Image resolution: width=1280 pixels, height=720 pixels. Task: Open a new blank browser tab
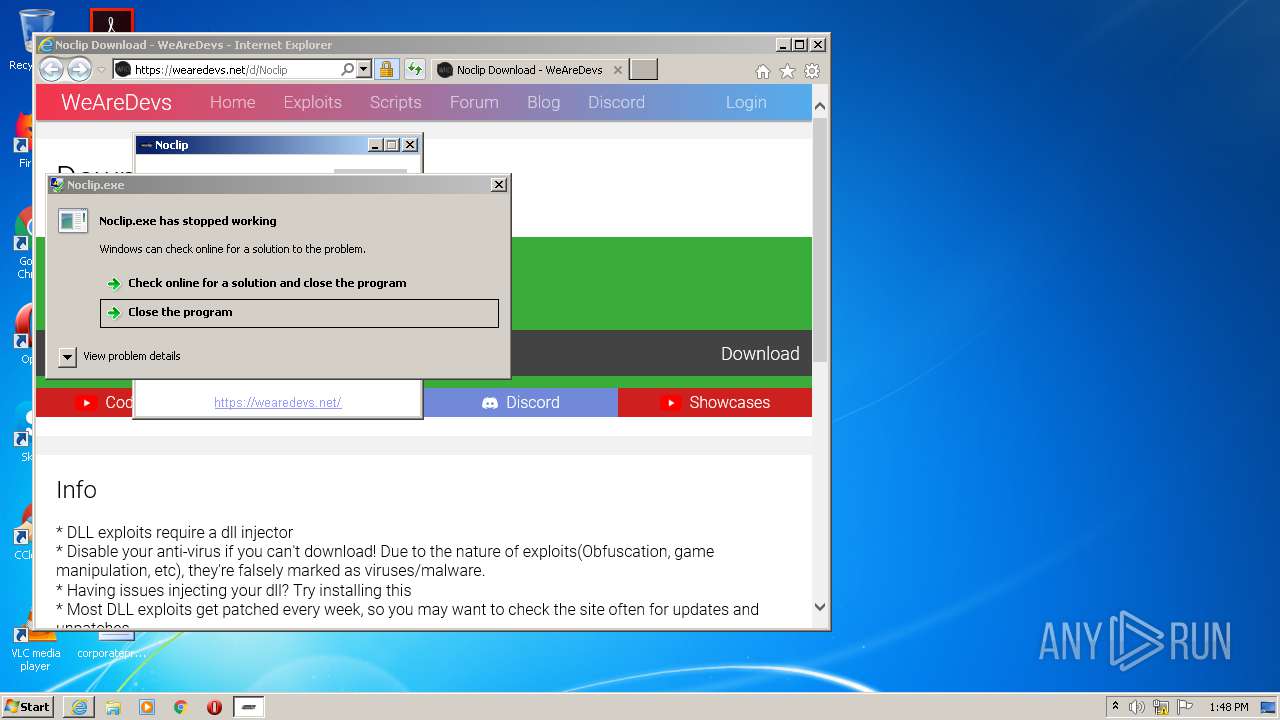coord(643,70)
